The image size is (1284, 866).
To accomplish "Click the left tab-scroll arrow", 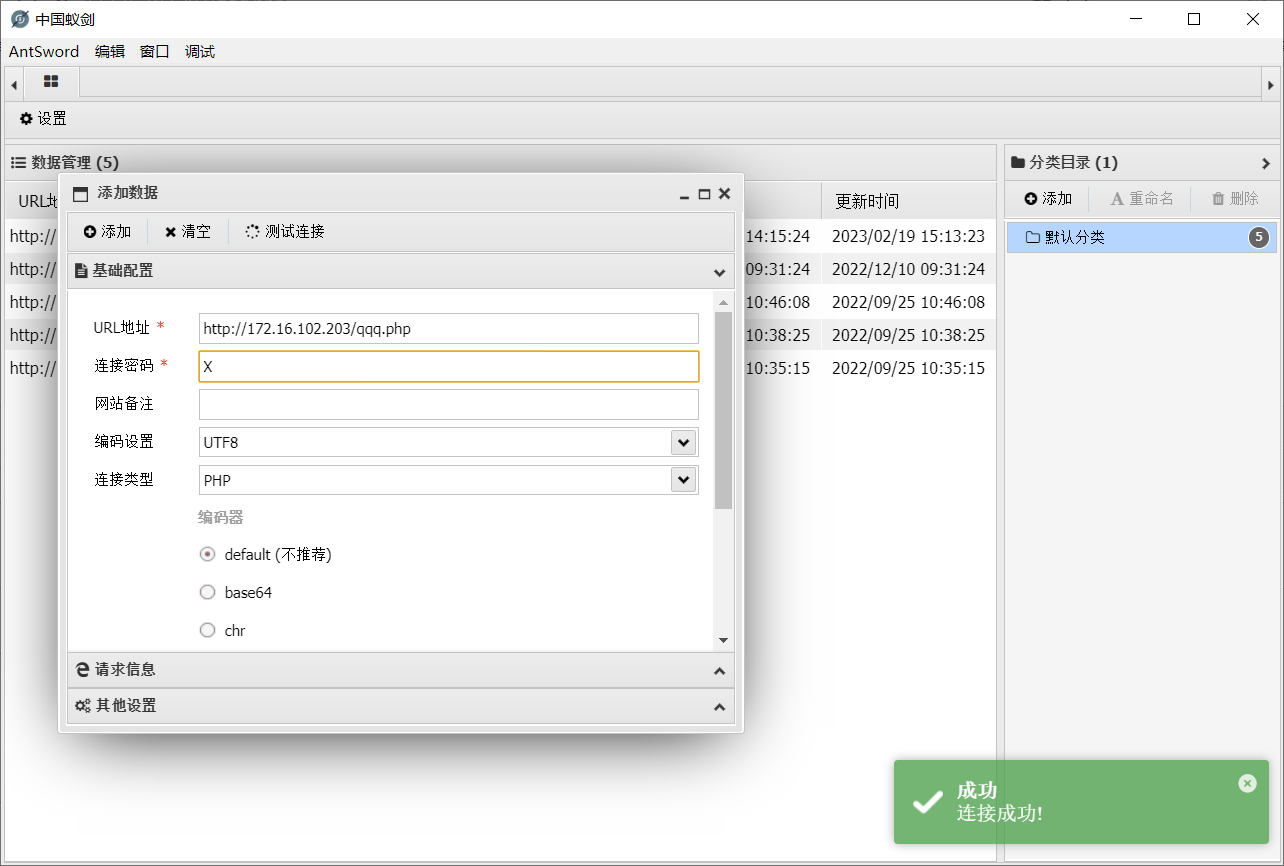I will tap(14, 86).
